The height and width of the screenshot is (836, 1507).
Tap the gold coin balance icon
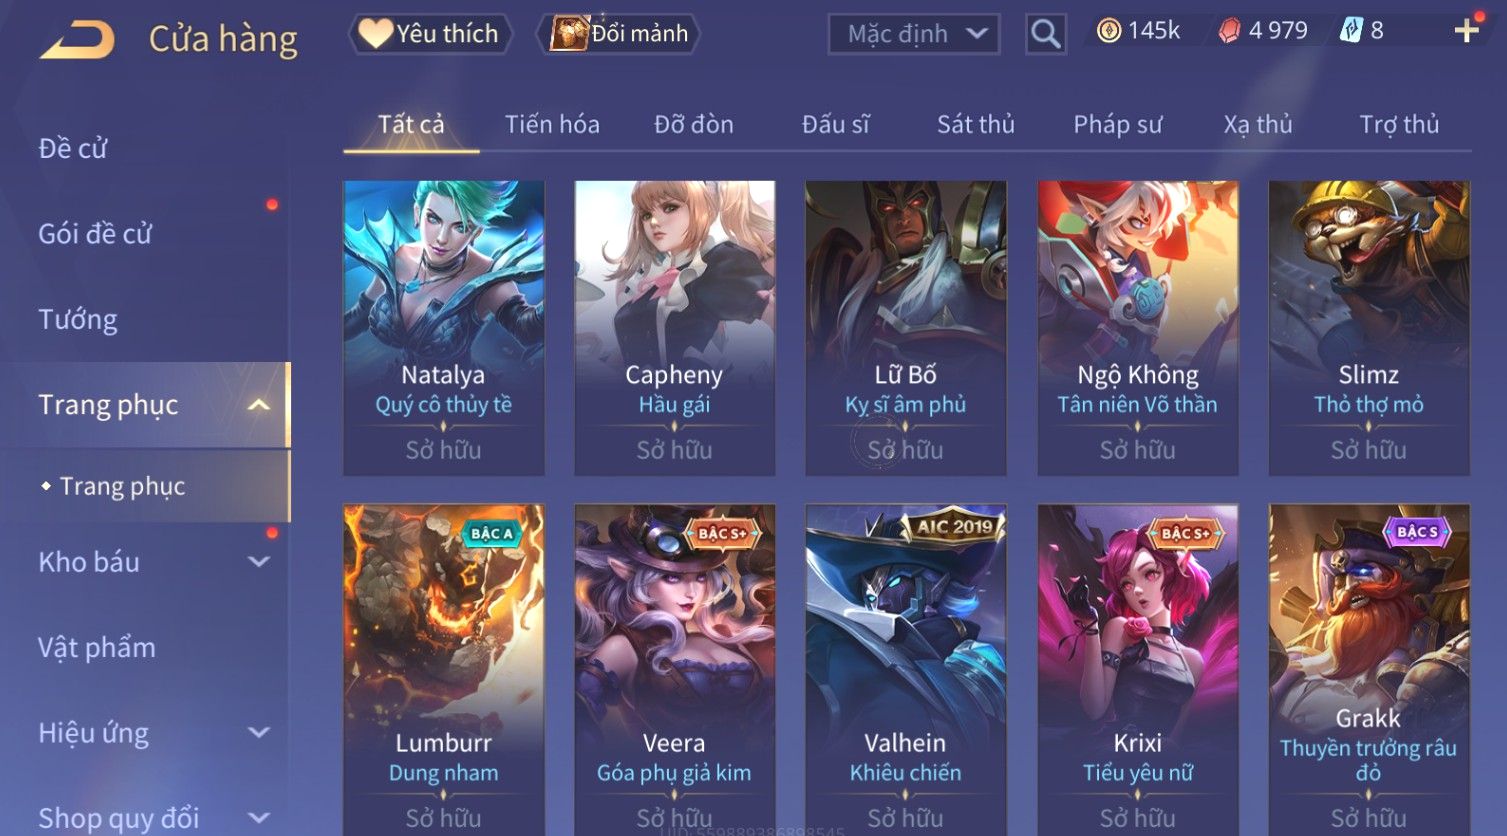click(x=1108, y=31)
